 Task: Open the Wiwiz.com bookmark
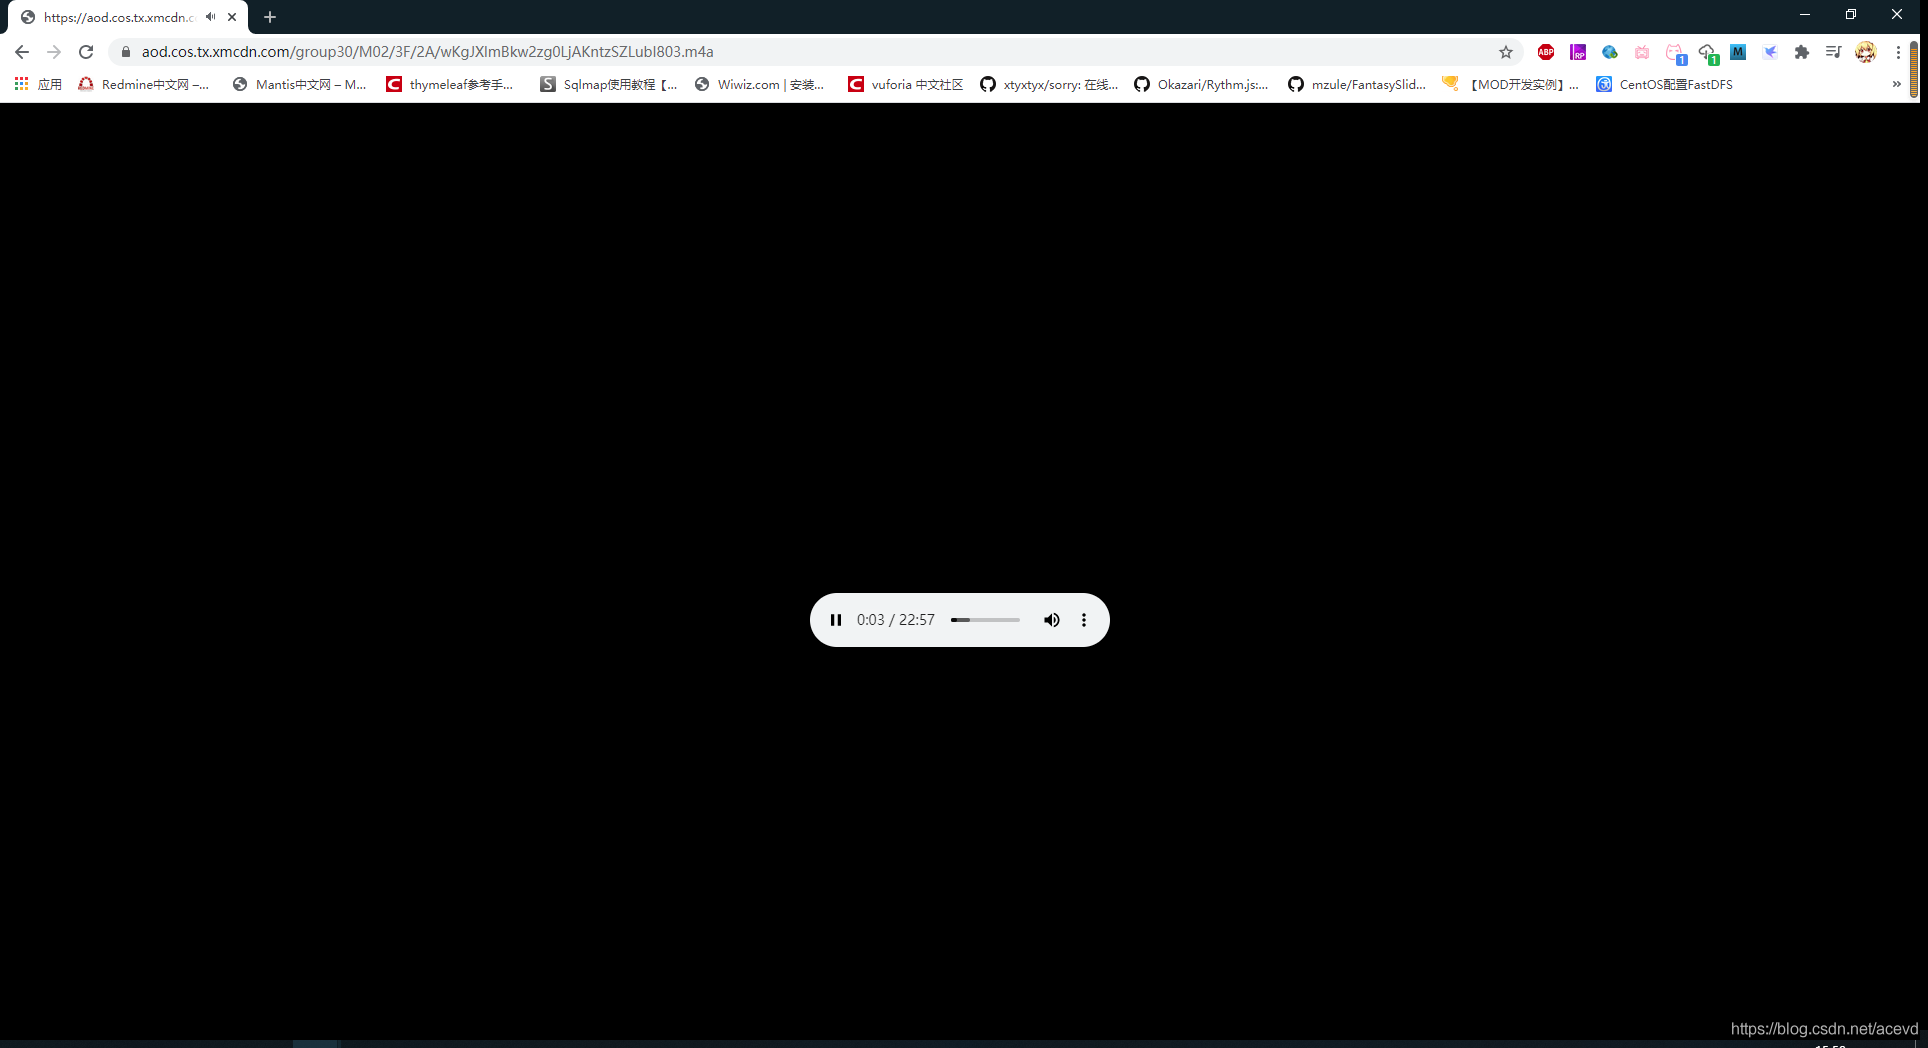tap(759, 84)
